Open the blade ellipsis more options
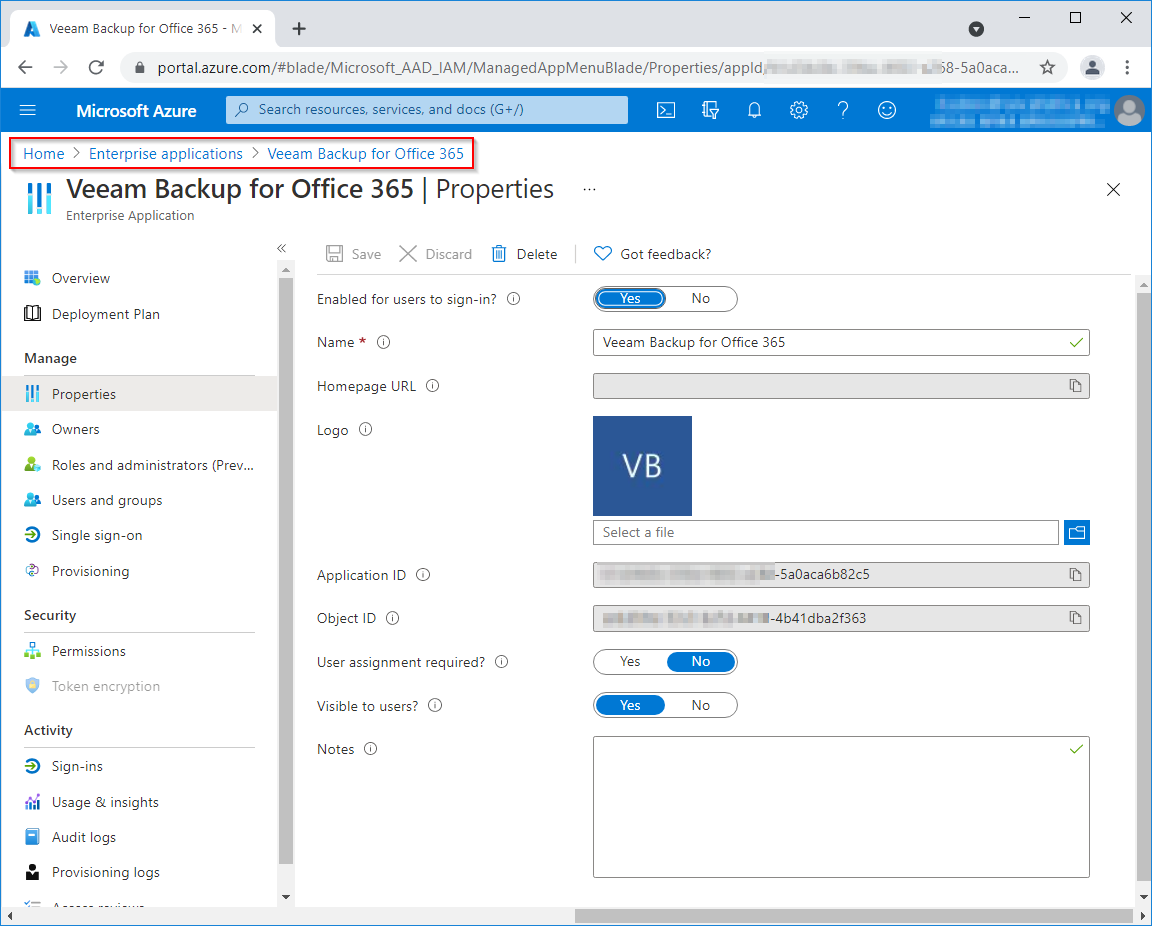The width and height of the screenshot is (1152, 926). tap(589, 190)
